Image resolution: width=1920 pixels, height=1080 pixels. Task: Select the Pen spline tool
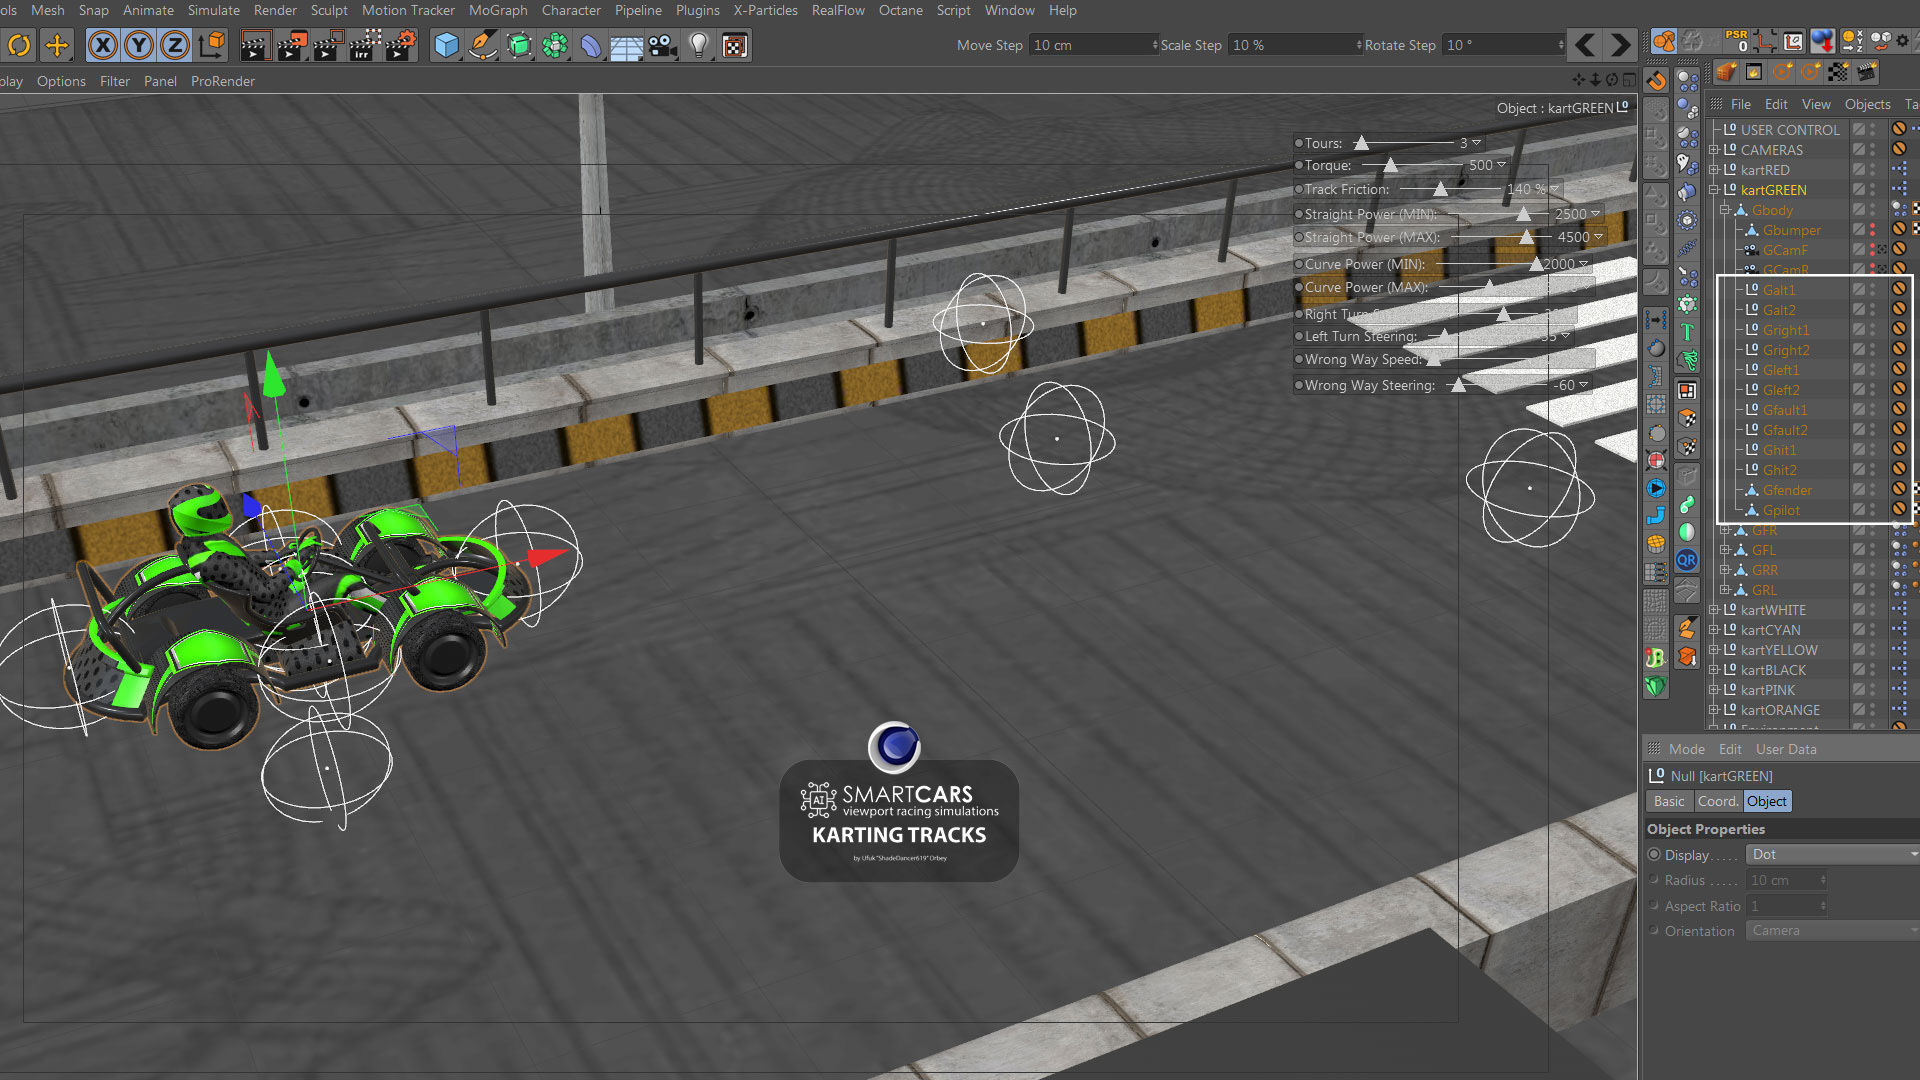(482, 45)
